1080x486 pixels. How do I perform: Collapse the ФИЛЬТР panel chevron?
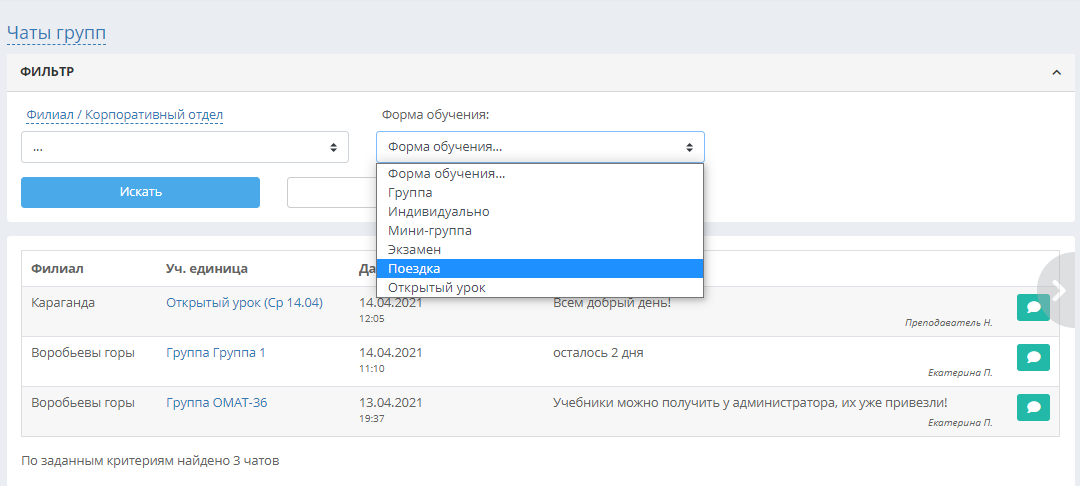(x=1057, y=72)
